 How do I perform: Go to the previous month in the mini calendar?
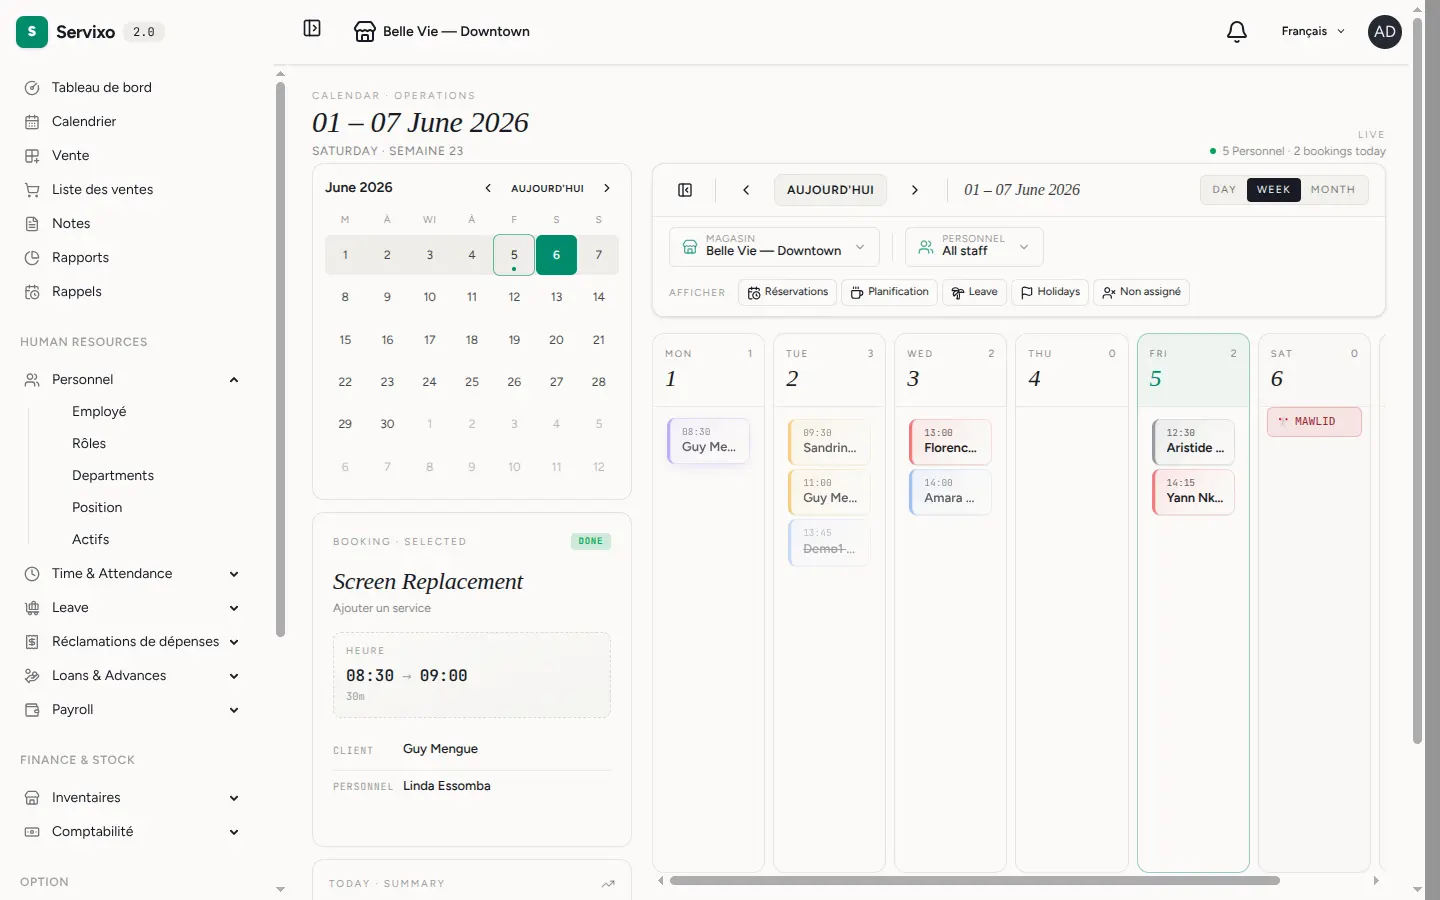488,188
